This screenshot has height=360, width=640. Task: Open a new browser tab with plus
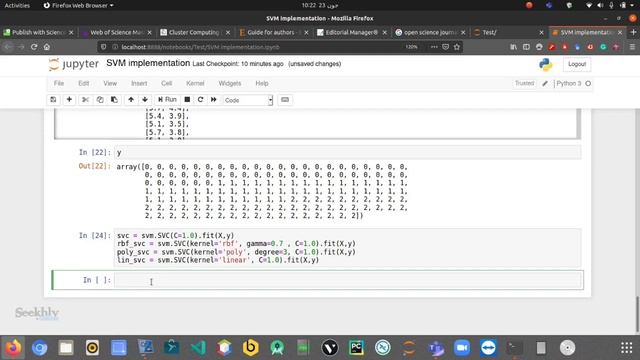(633, 32)
